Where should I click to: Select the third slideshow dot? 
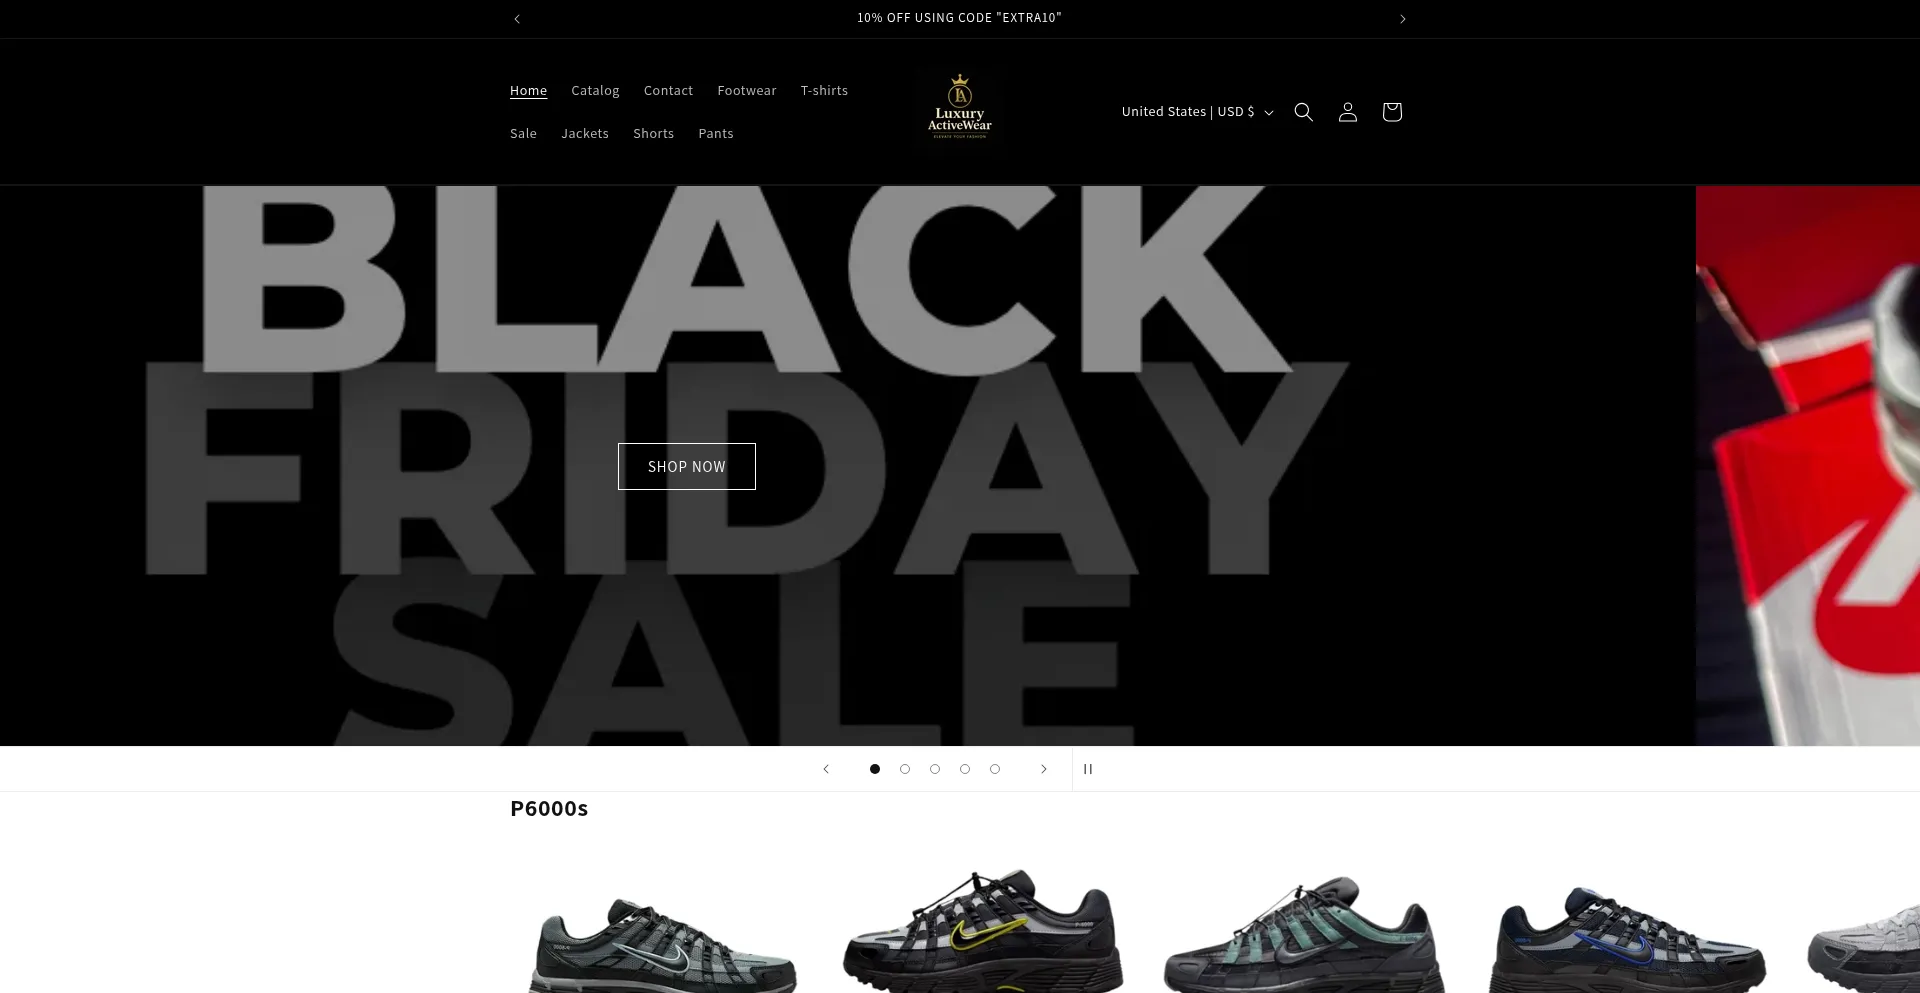coord(935,769)
